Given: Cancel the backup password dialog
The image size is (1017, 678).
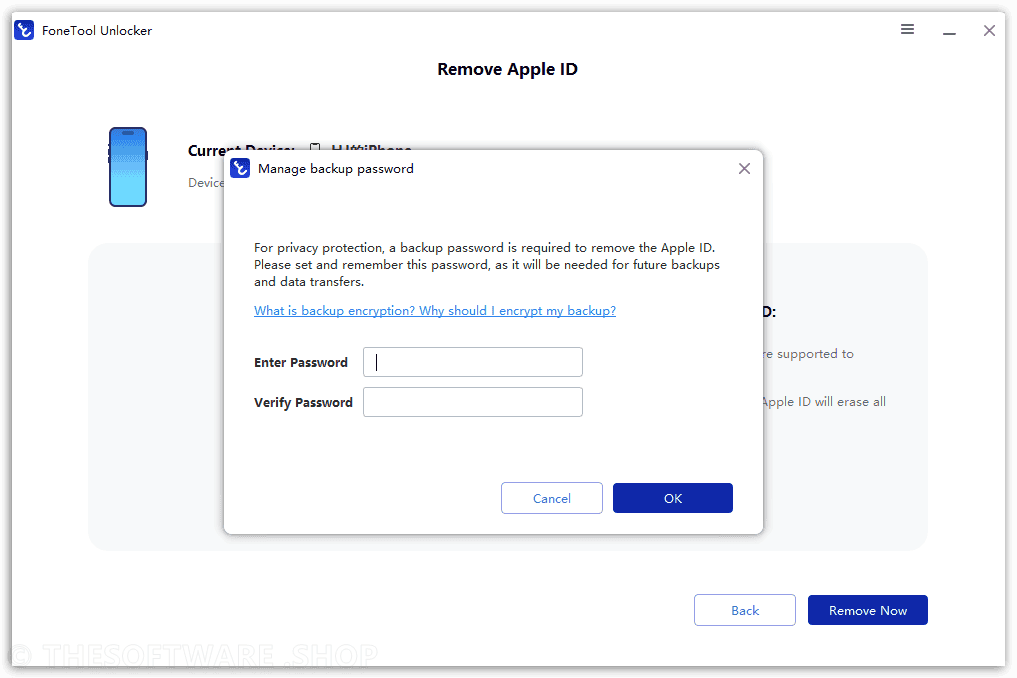Looking at the screenshot, I should [552, 498].
